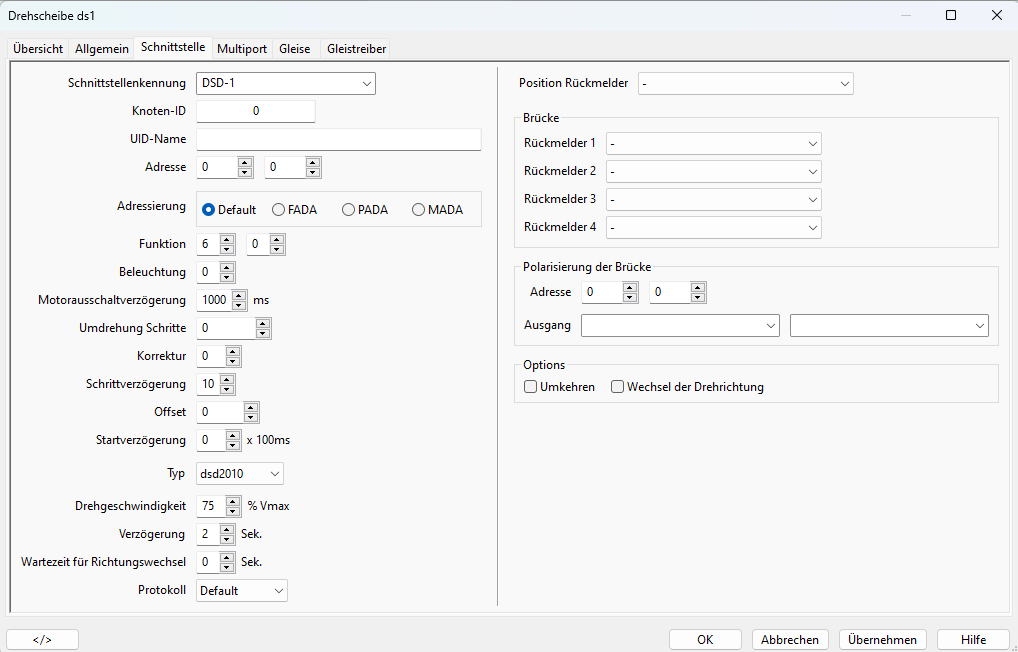Decrease Umdrehung Schritte value
Screen dimensions: 1018x652
click(263, 333)
